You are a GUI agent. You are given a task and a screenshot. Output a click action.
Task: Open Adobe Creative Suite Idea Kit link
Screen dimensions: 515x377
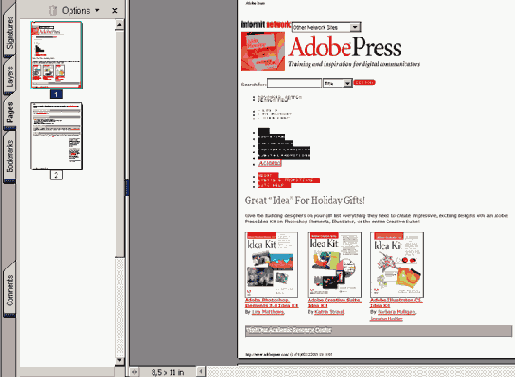pyautogui.click(x=334, y=303)
